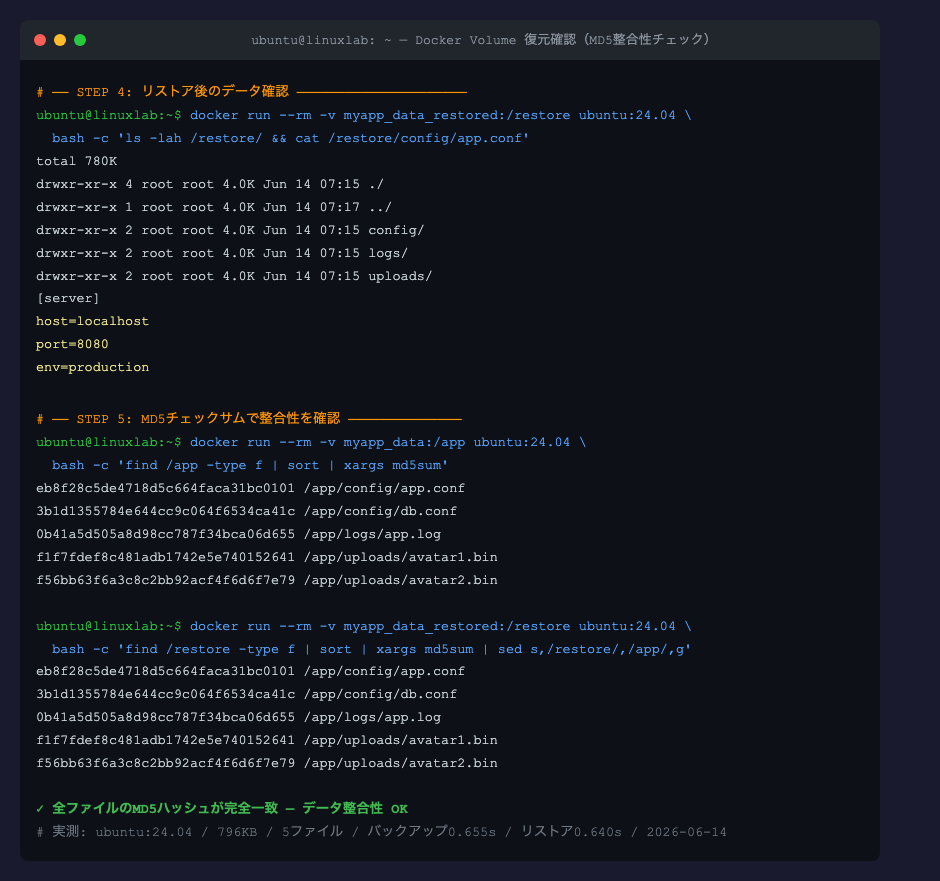The image size is (940, 881).
Task: Click the './' directory row dated 07:15
Action: [210, 184]
